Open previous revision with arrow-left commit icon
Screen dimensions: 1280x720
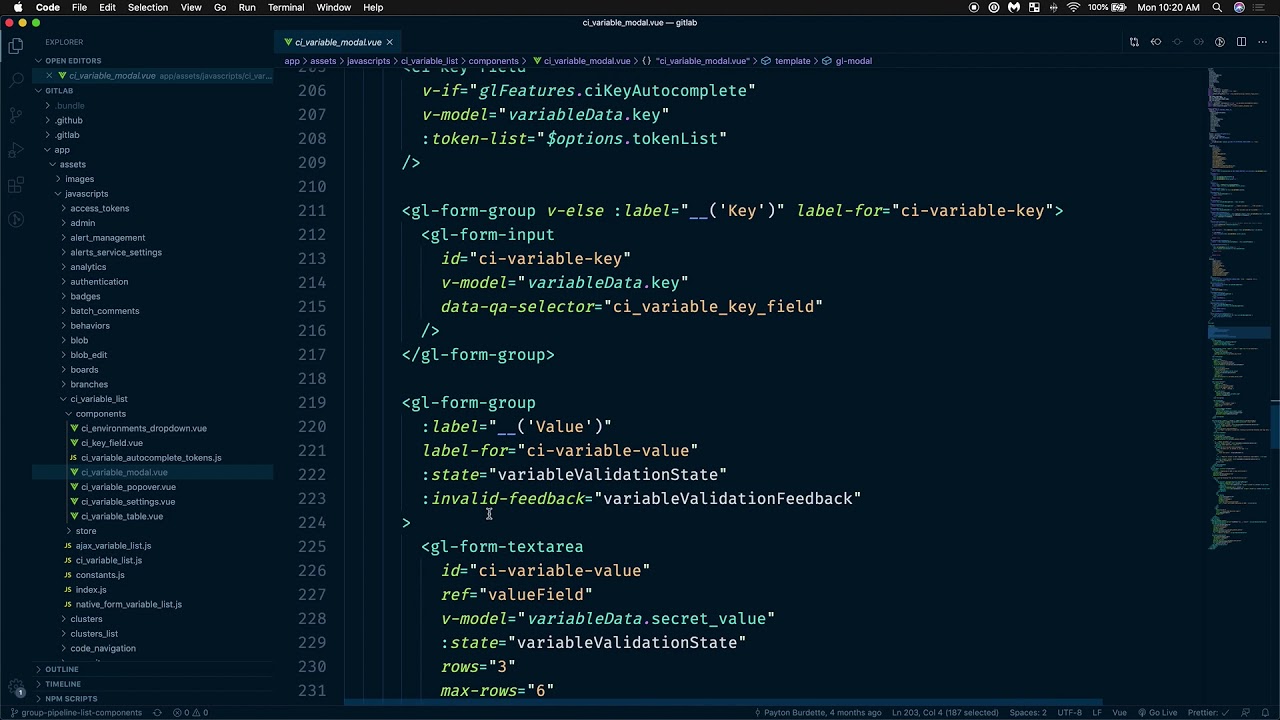click(1156, 42)
